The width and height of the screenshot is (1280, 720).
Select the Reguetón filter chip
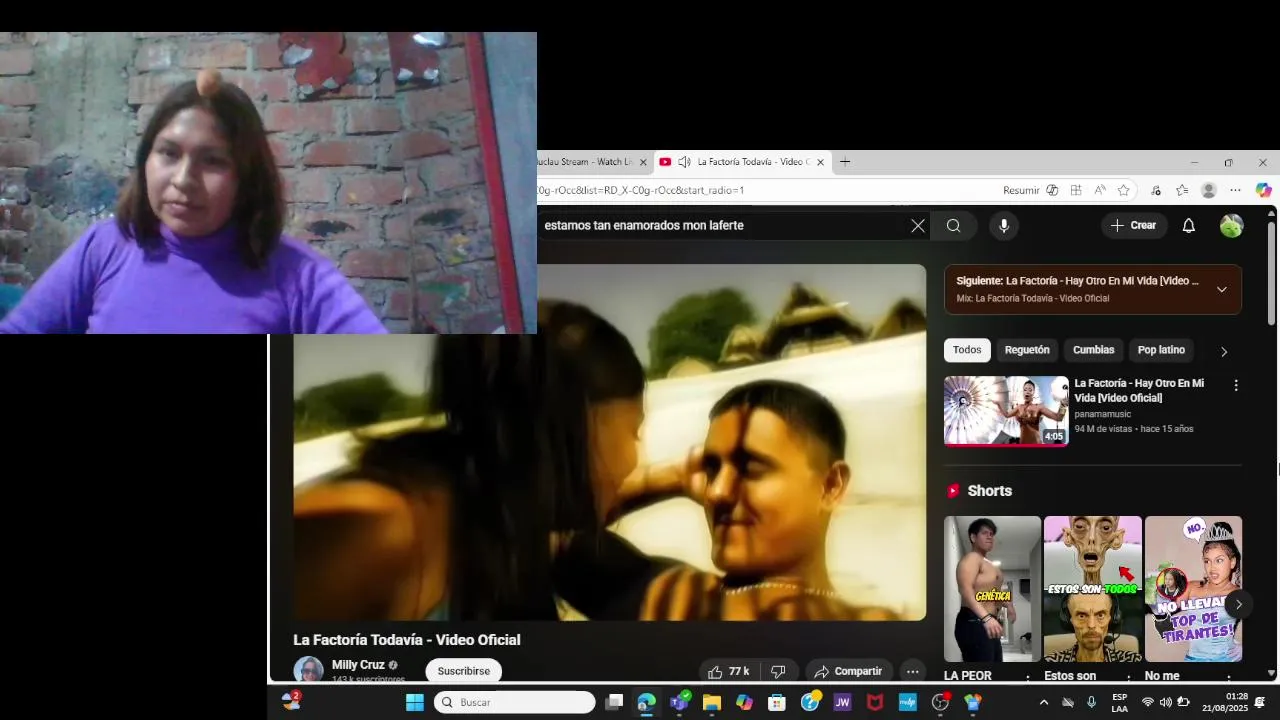coord(1027,350)
